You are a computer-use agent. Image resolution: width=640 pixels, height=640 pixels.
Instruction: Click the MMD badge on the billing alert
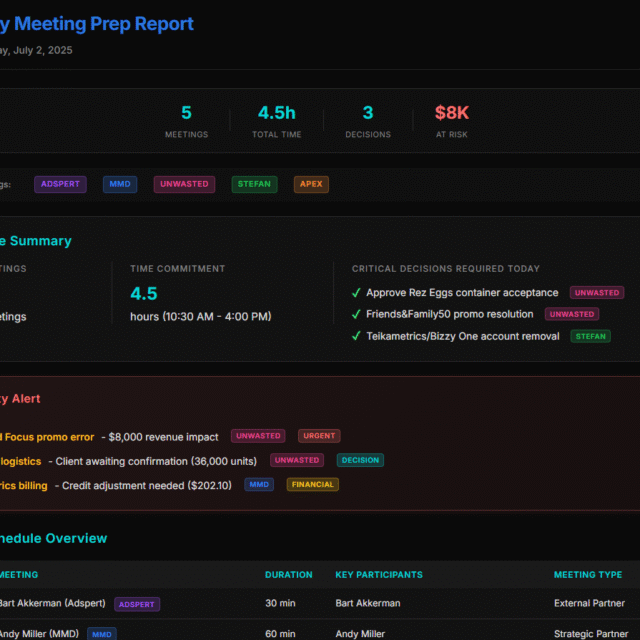[260, 485]
